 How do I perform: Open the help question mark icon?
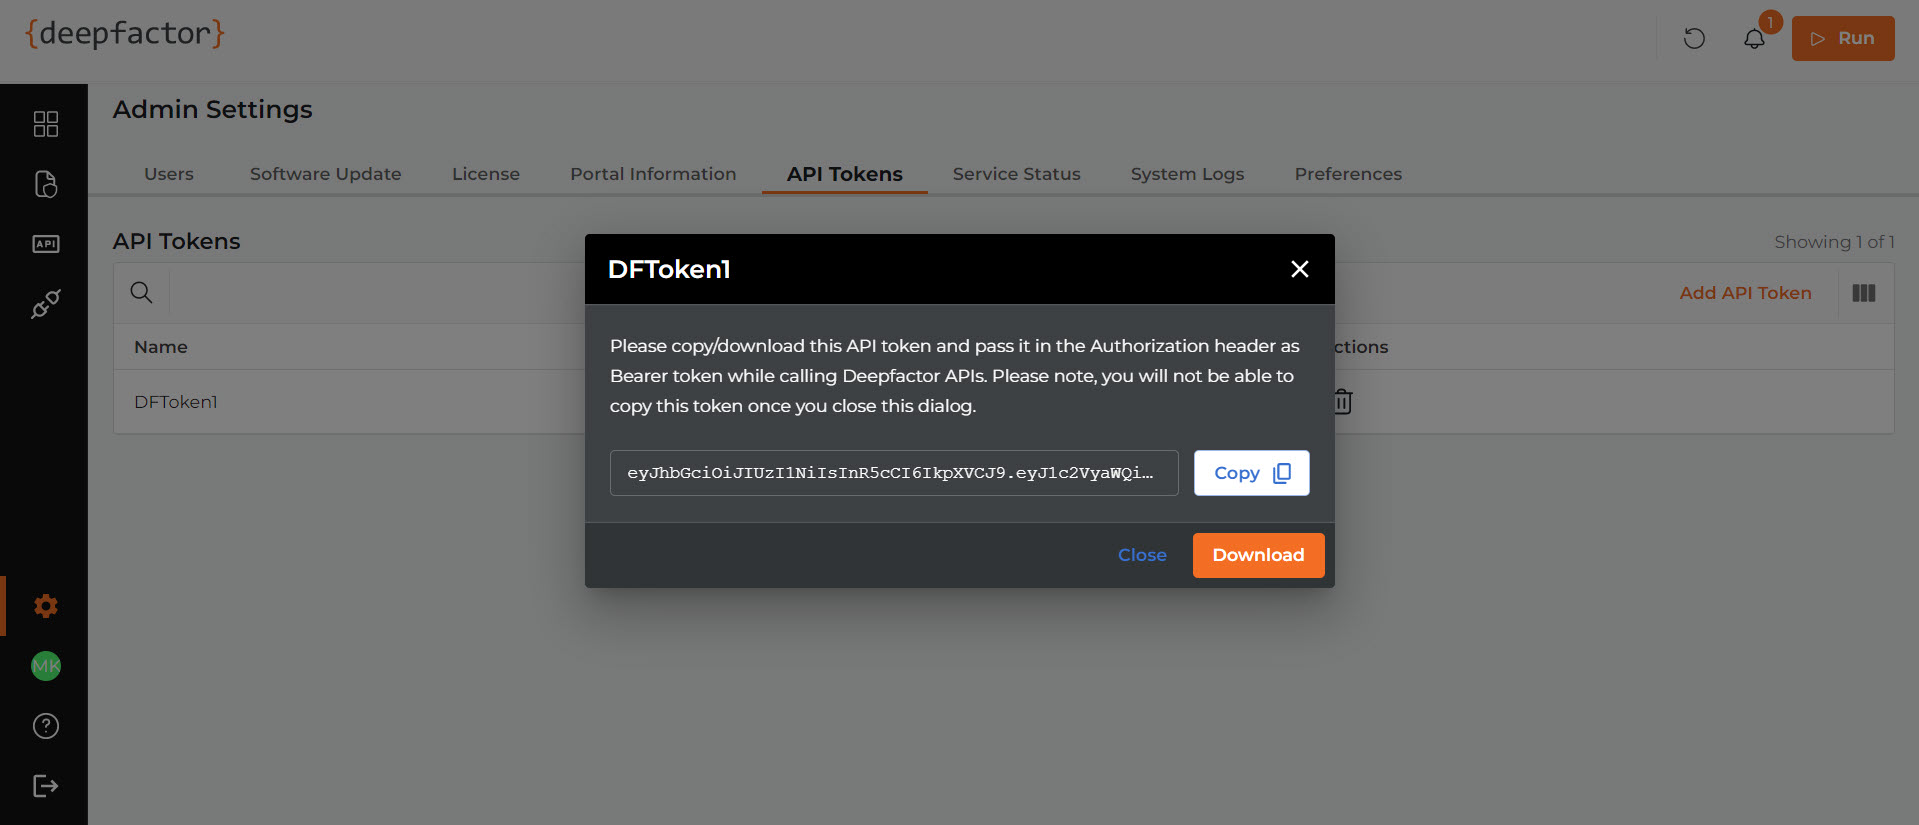point(46,726)
